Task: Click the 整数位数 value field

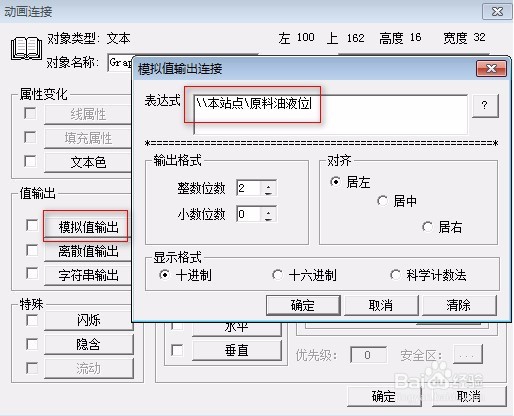Action: (248, 188)
